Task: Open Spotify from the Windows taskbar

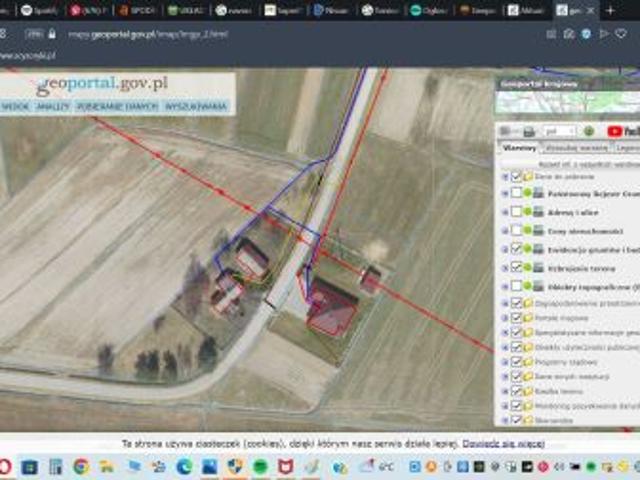Action: coord(260,467)
